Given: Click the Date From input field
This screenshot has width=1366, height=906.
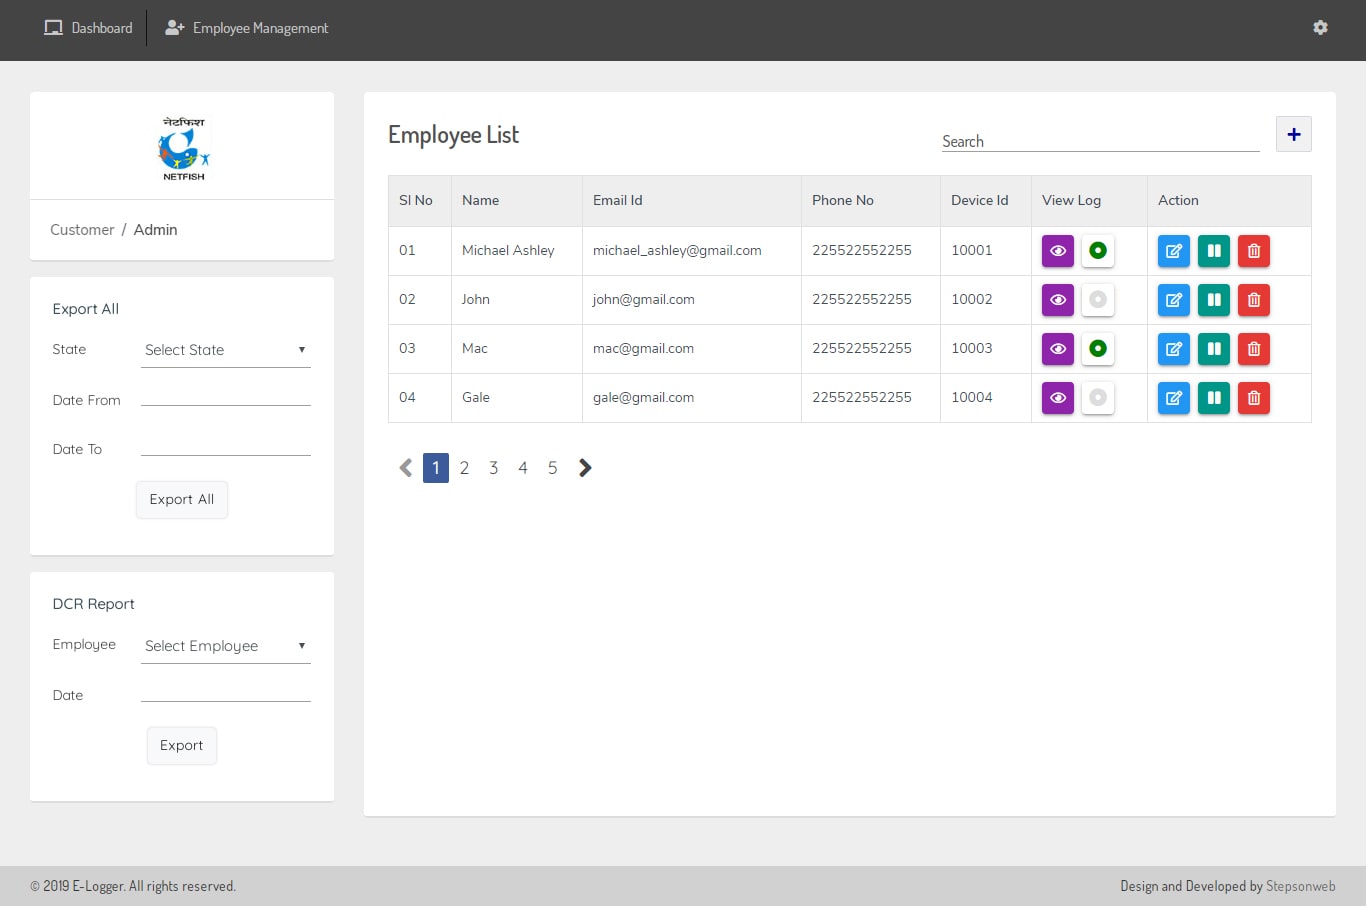Looking at the screenshot, I should point(226,395).
